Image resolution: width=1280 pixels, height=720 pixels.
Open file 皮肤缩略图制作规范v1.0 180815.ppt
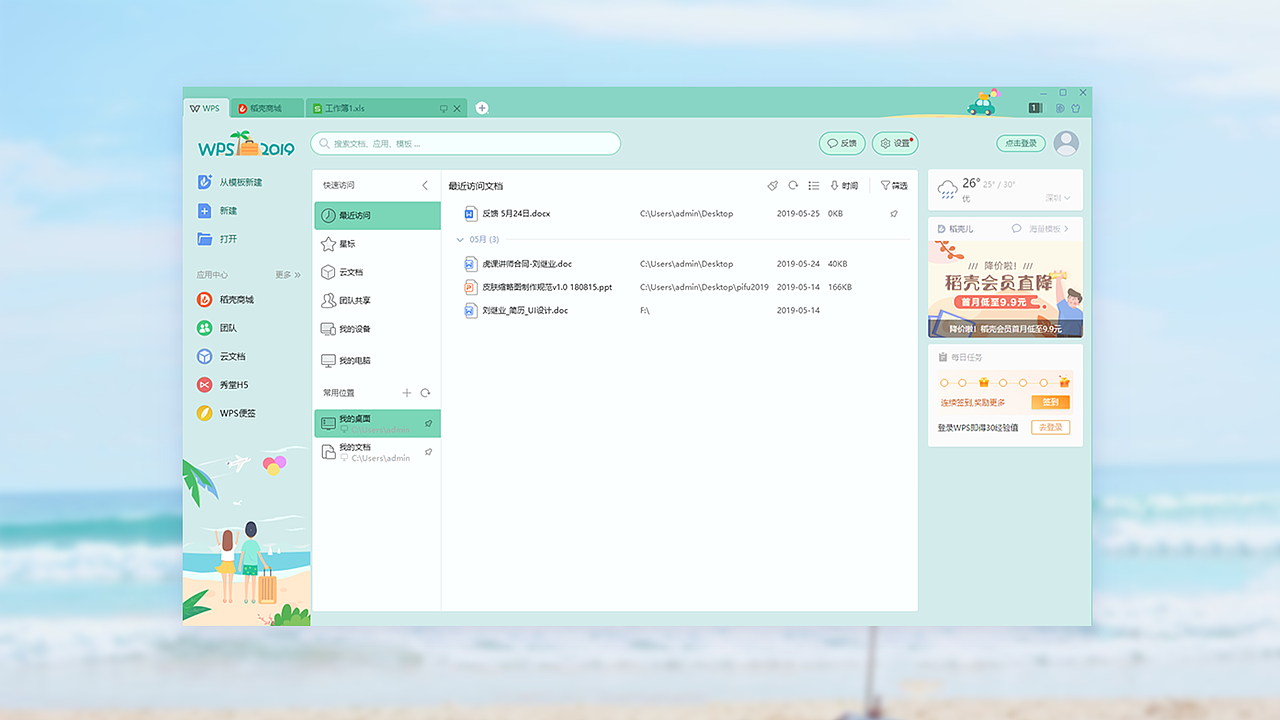tap(547, 287)
